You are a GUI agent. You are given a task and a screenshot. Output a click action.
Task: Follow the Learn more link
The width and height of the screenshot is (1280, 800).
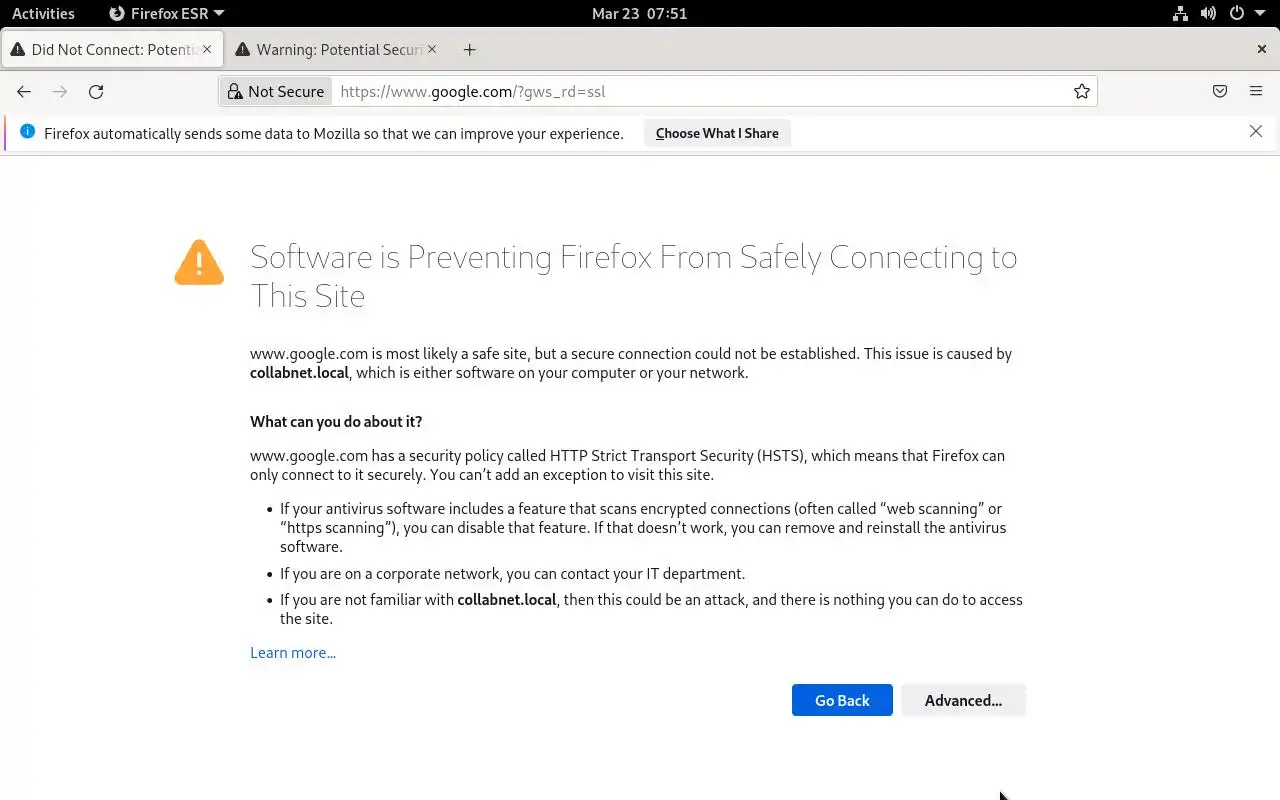point(293,653)
